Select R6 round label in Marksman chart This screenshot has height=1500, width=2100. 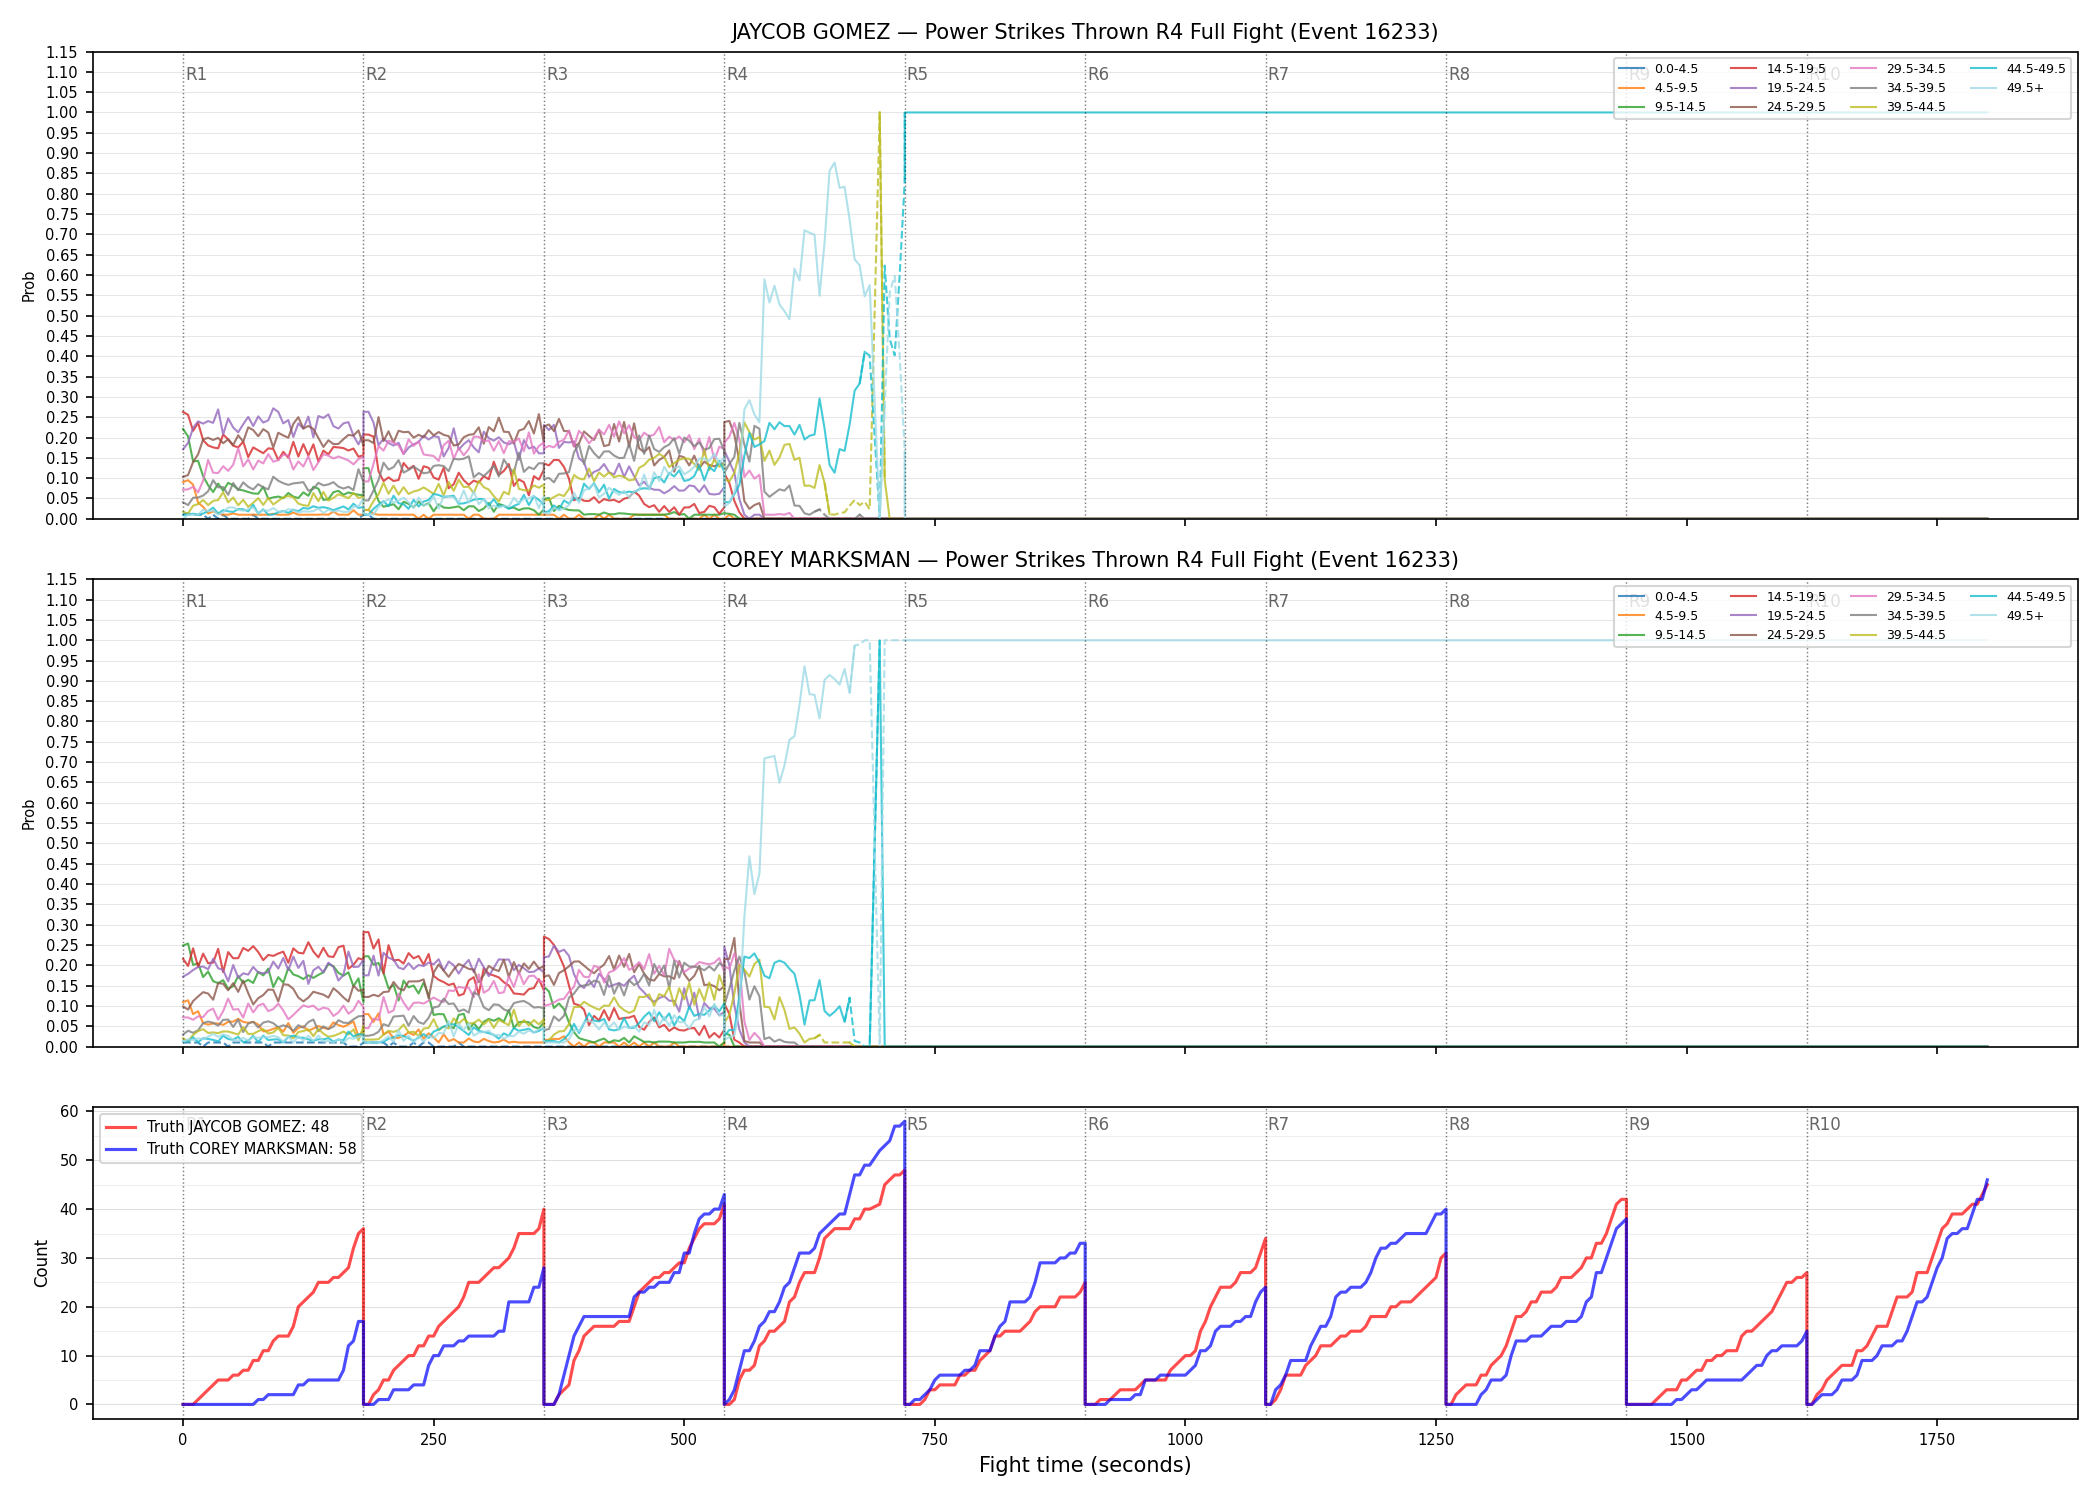(x=1098, y=601)
